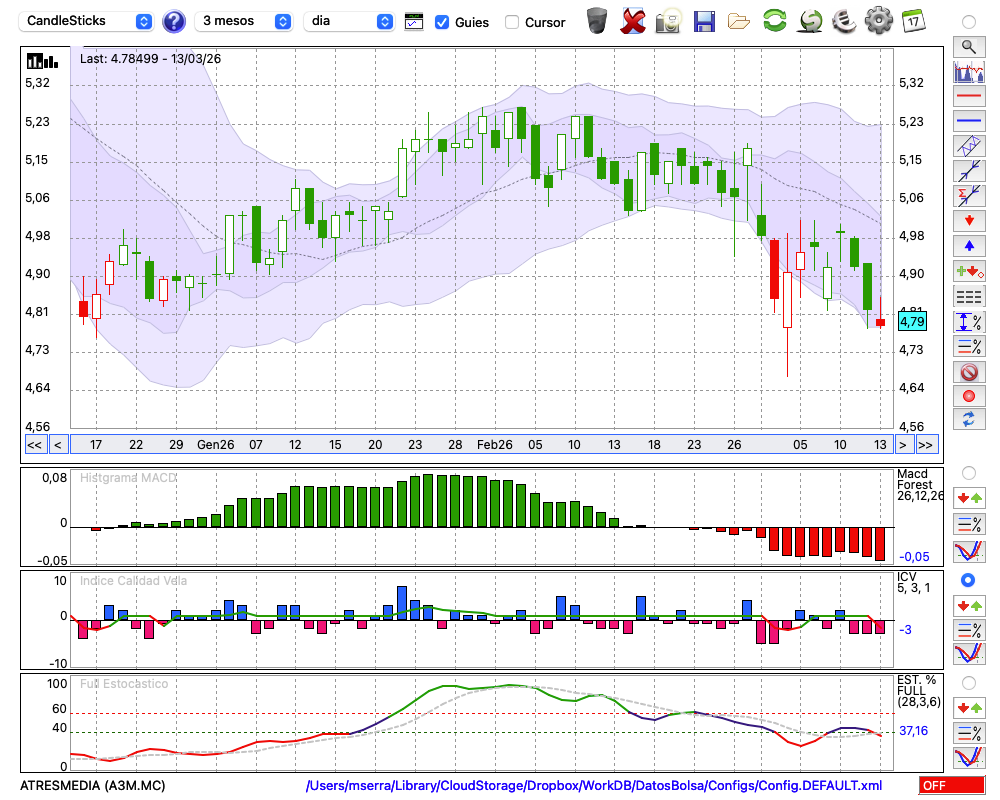The image size is (1000, 800).
Task: Click the red down arrow marker tool
Action: tap(969, 221)
